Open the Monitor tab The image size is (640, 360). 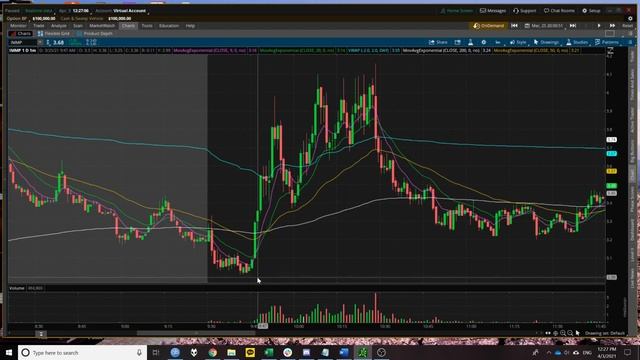[x=18, y=26]
